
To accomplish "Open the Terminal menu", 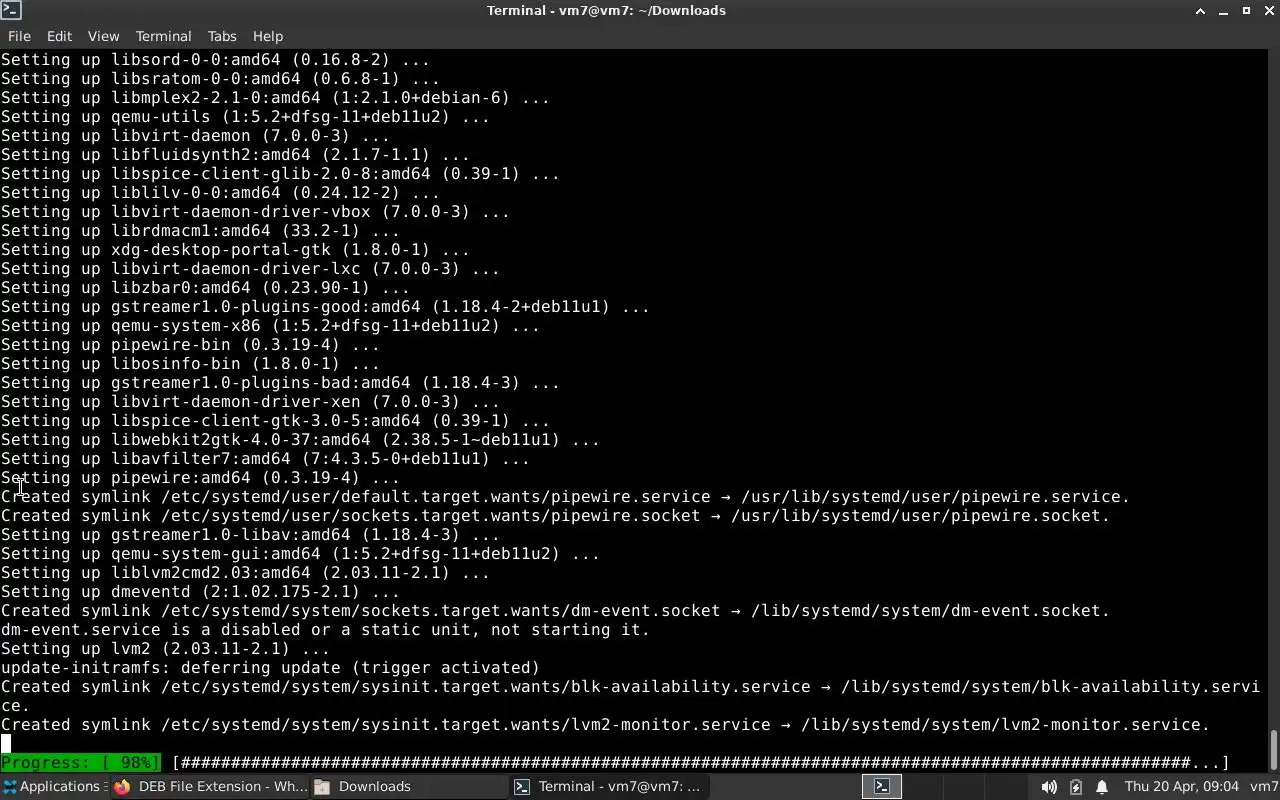I will click(163, 36).
